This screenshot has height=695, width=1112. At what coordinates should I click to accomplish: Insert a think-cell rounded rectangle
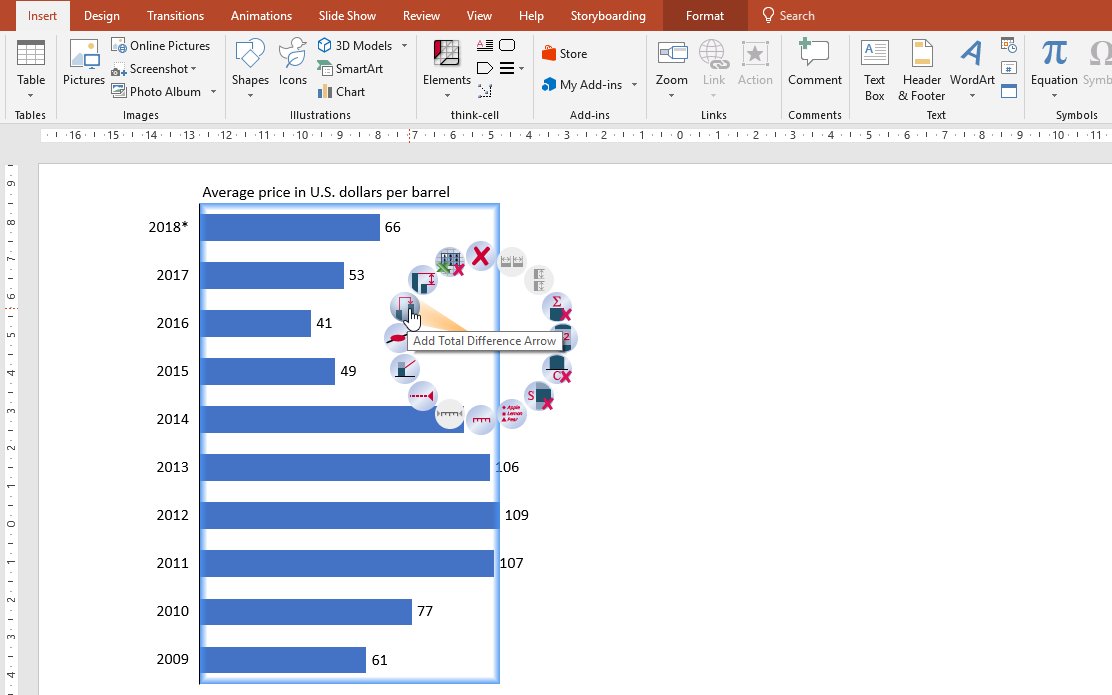click(x=507, y=45)
